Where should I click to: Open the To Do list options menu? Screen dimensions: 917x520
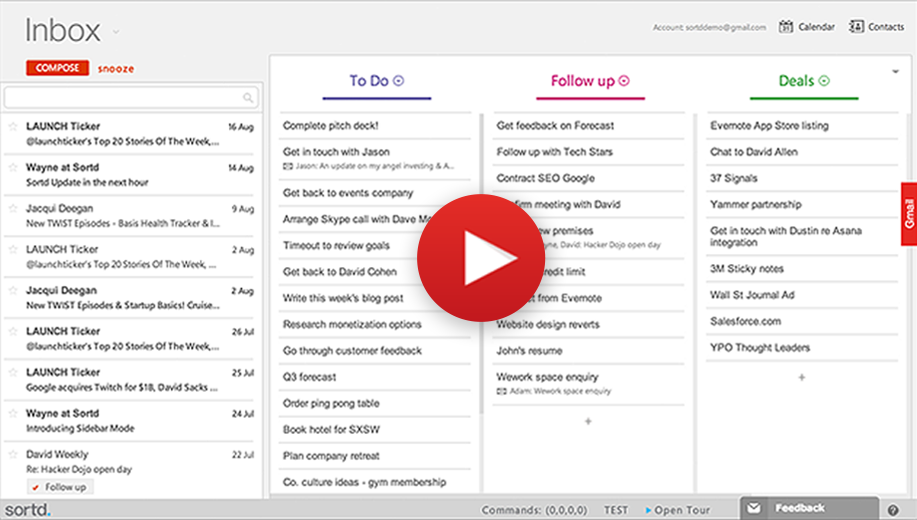[x=399, y=81]
